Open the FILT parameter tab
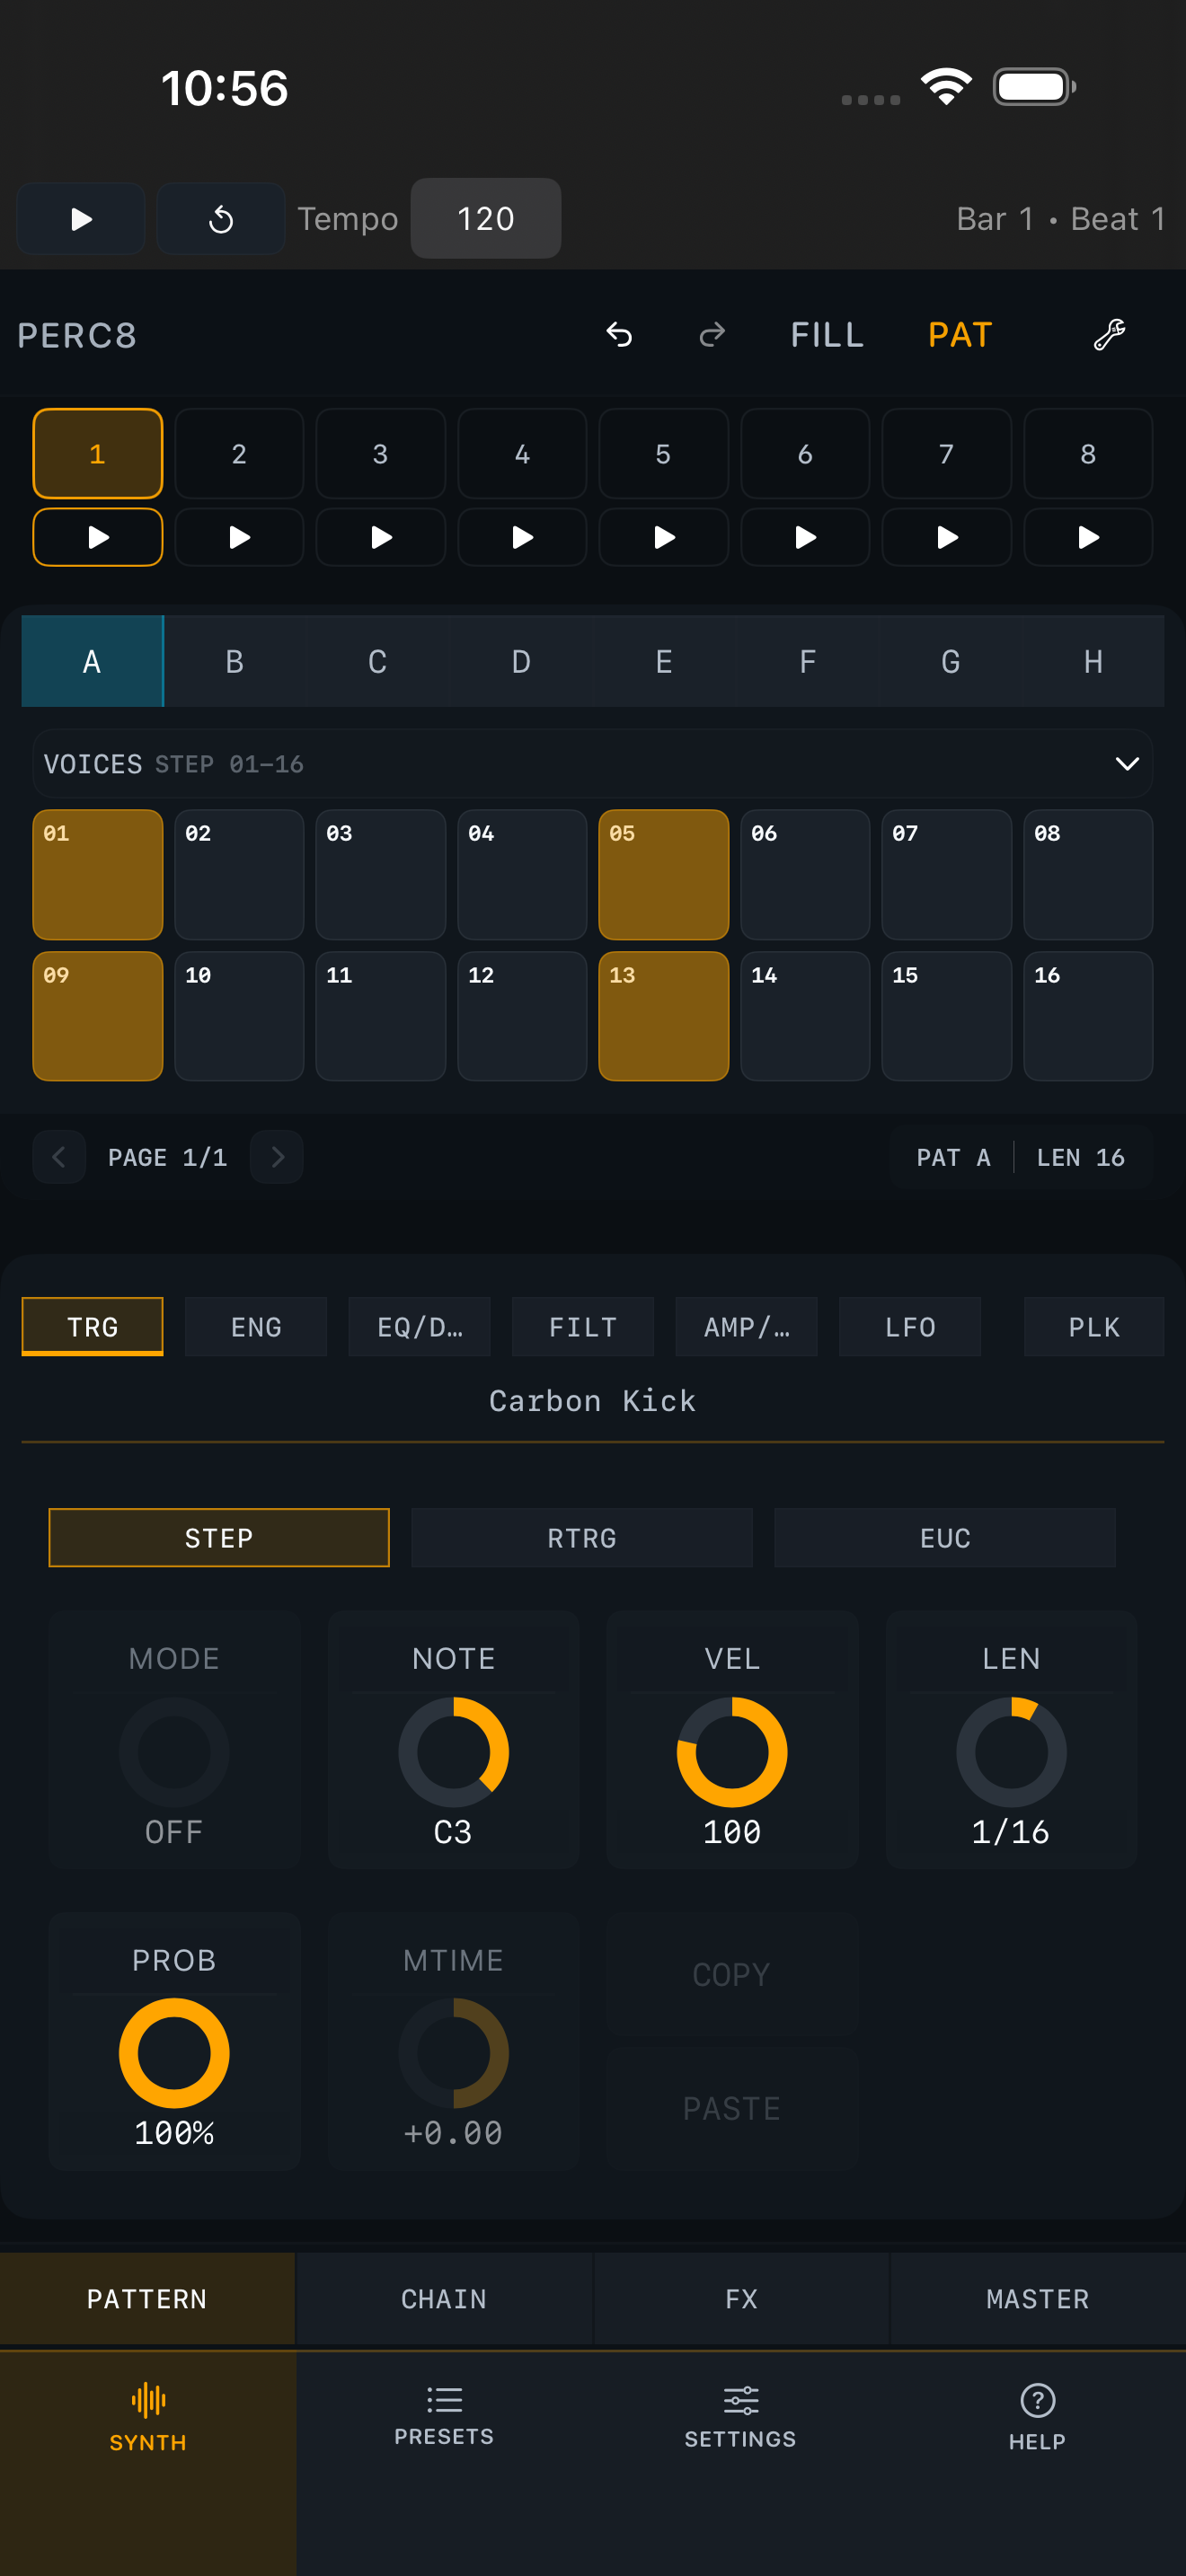 pyautogui.click(x=583, y=1327)
